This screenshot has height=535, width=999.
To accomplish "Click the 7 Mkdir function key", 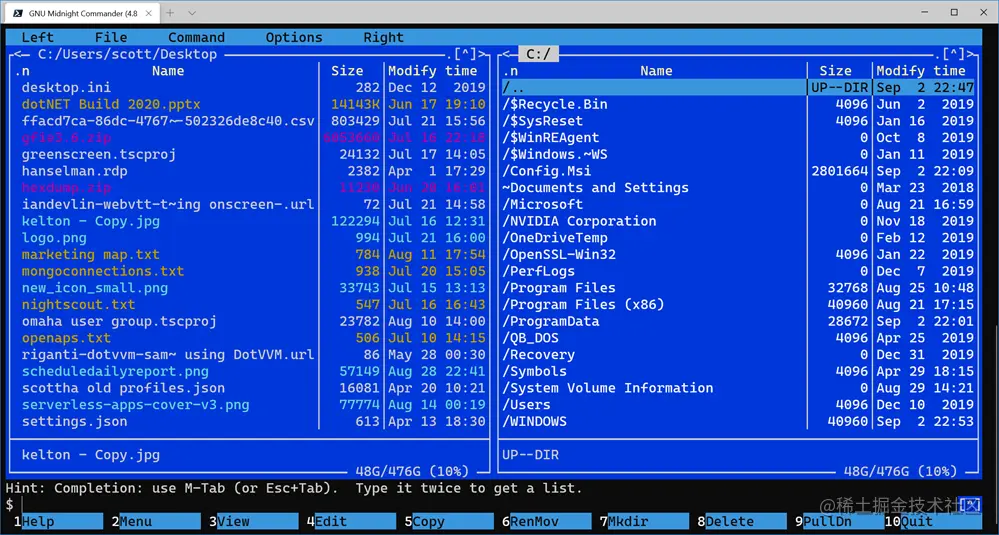I will tap(643, 522).
